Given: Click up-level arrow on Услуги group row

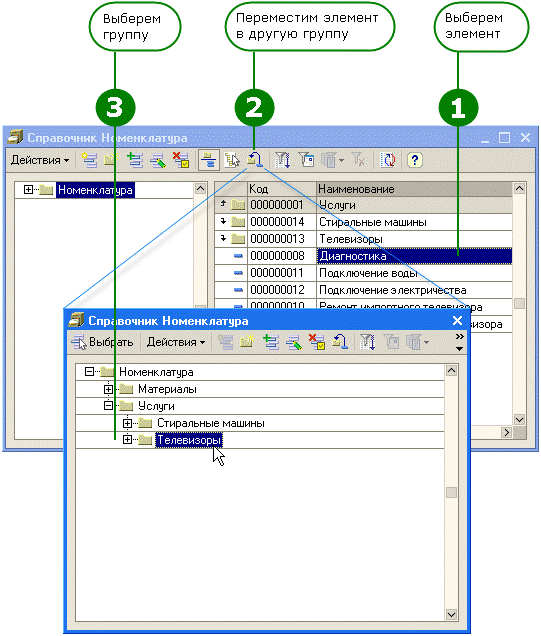Looking at the screenshot, I should [x=223, y=204].
